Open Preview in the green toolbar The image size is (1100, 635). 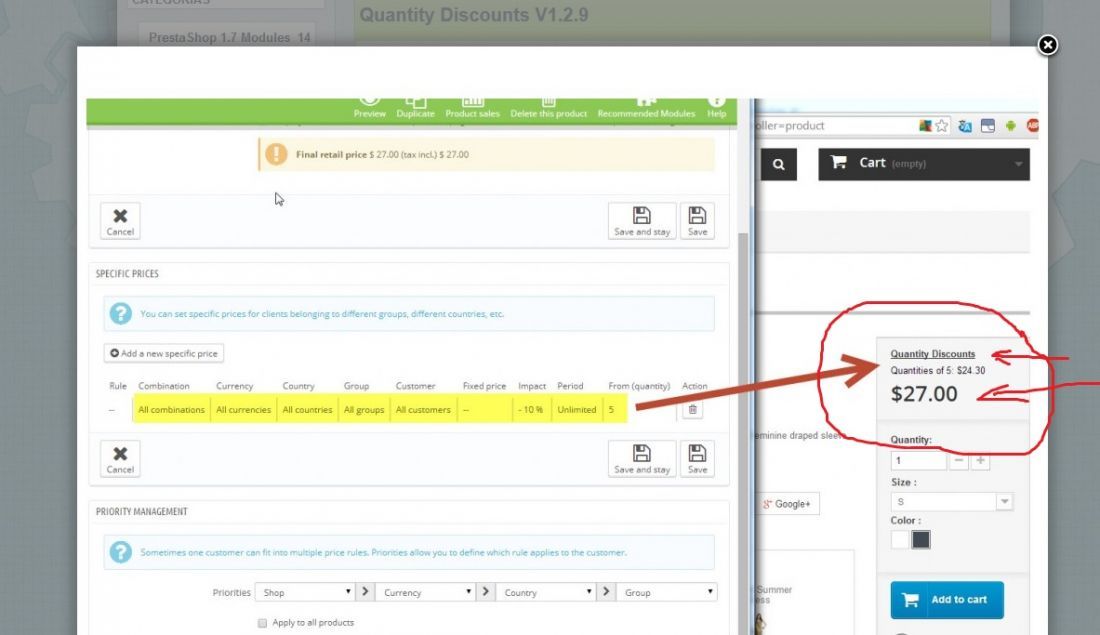point(370,108)
